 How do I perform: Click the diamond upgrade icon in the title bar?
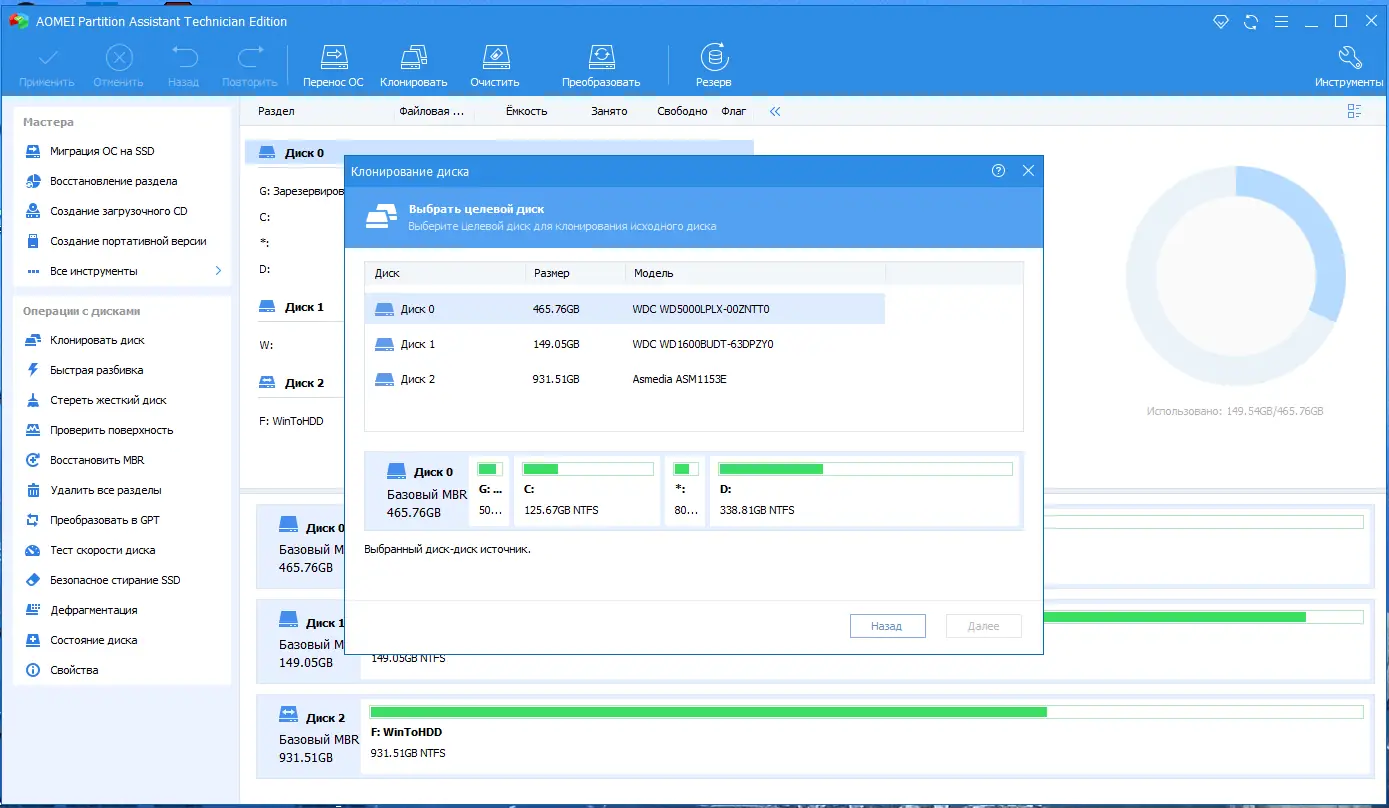(x=1221, y=21)
